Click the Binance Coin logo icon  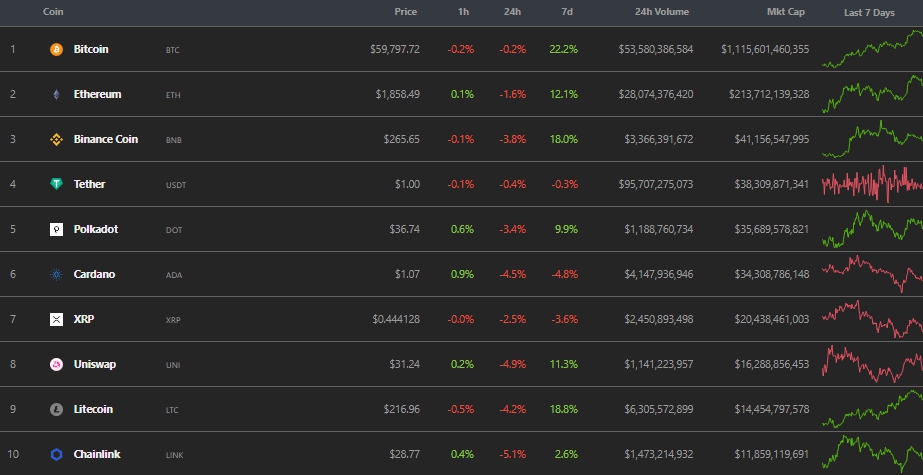56,139
